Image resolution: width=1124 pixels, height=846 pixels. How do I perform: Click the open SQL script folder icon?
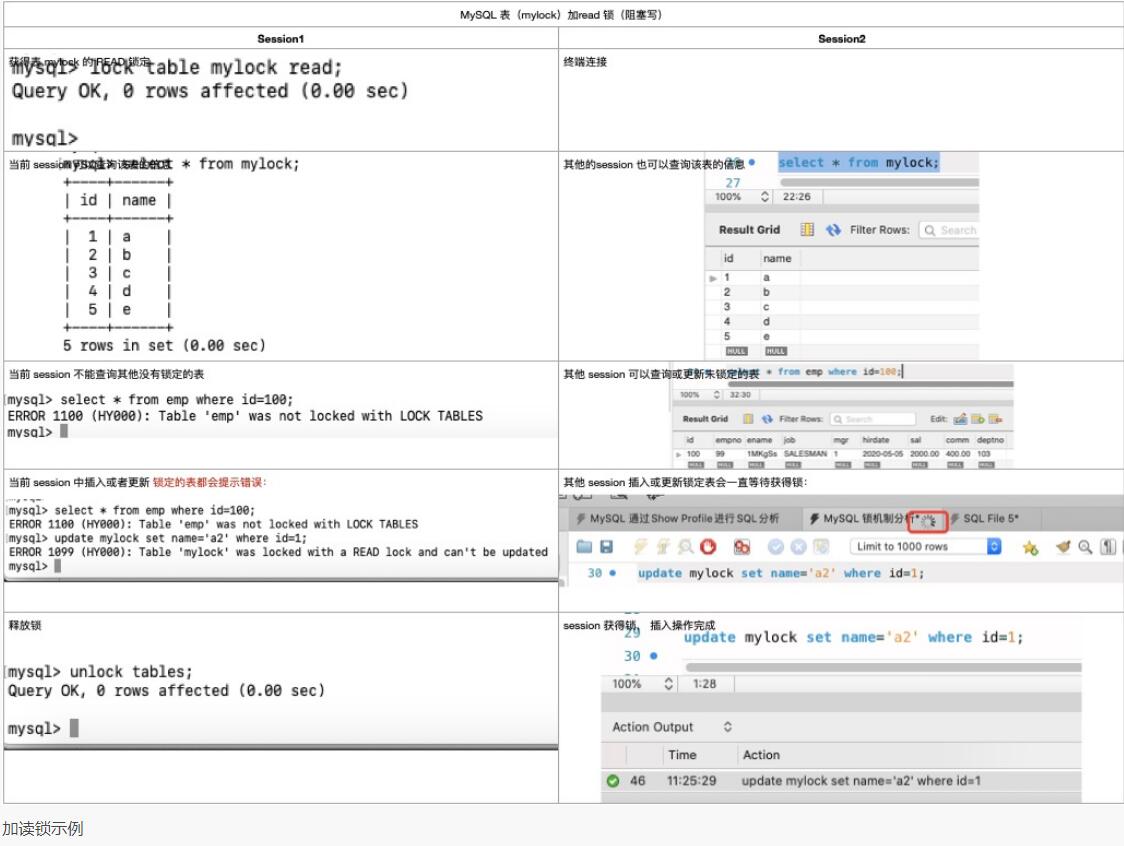coord(584,547)
